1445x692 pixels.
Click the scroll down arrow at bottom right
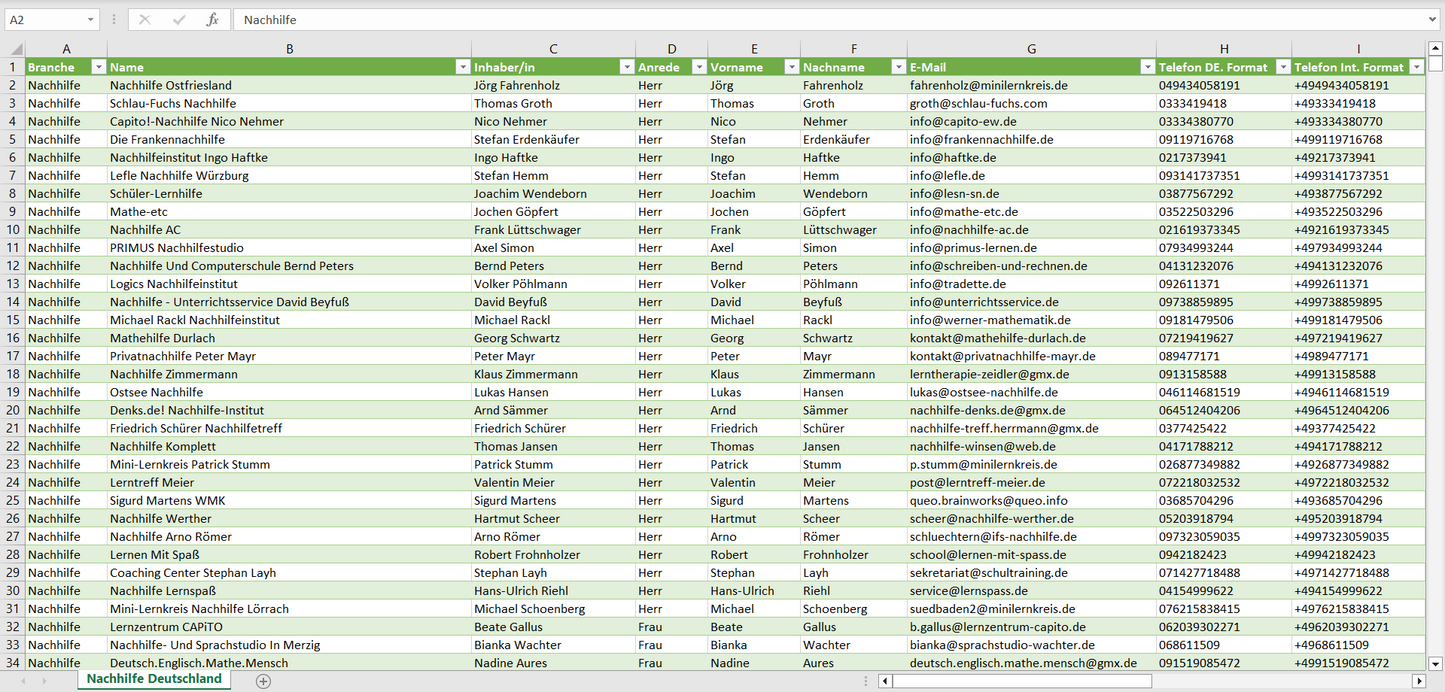click(1436, 662)
